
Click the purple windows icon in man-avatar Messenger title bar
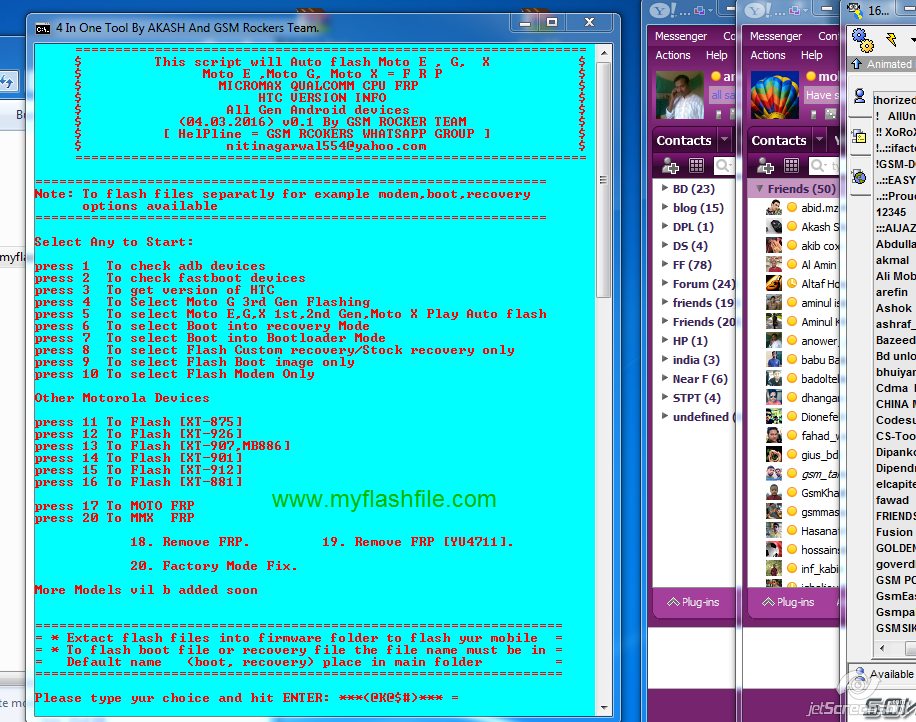tap(699, 10)
